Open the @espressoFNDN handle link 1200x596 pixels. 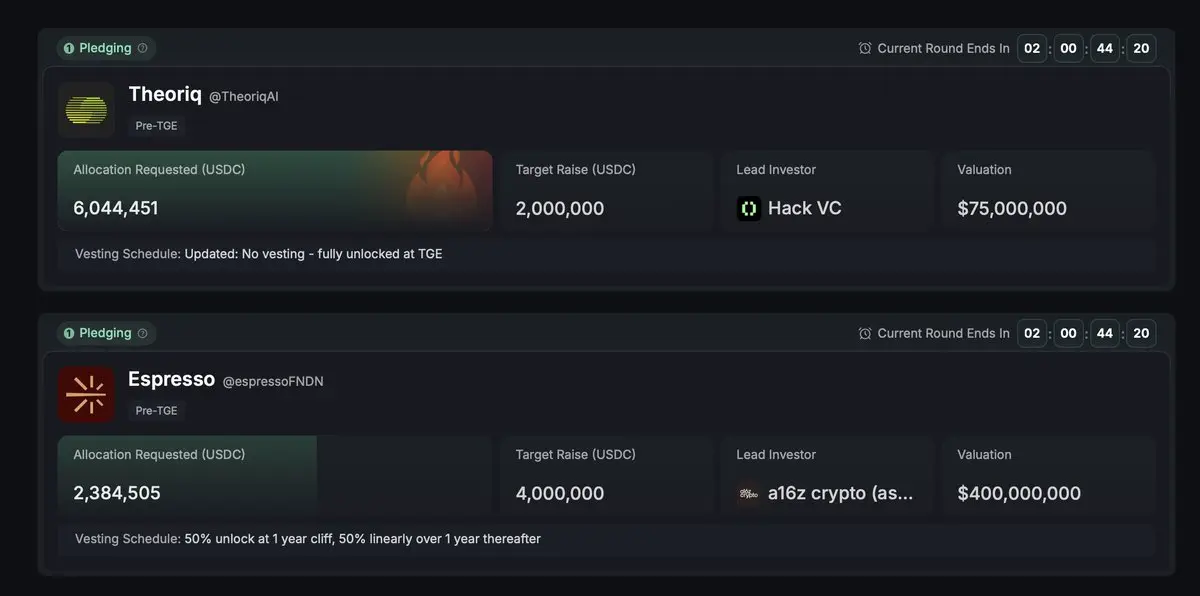tap(273, 381)
